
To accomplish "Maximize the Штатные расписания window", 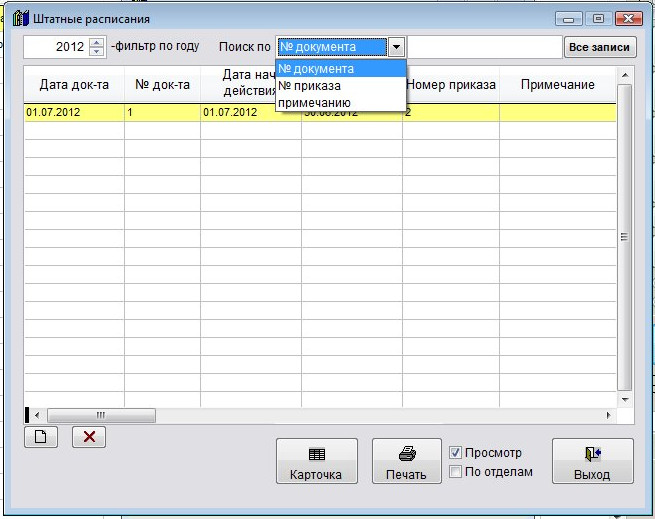I will coord(598,19).
